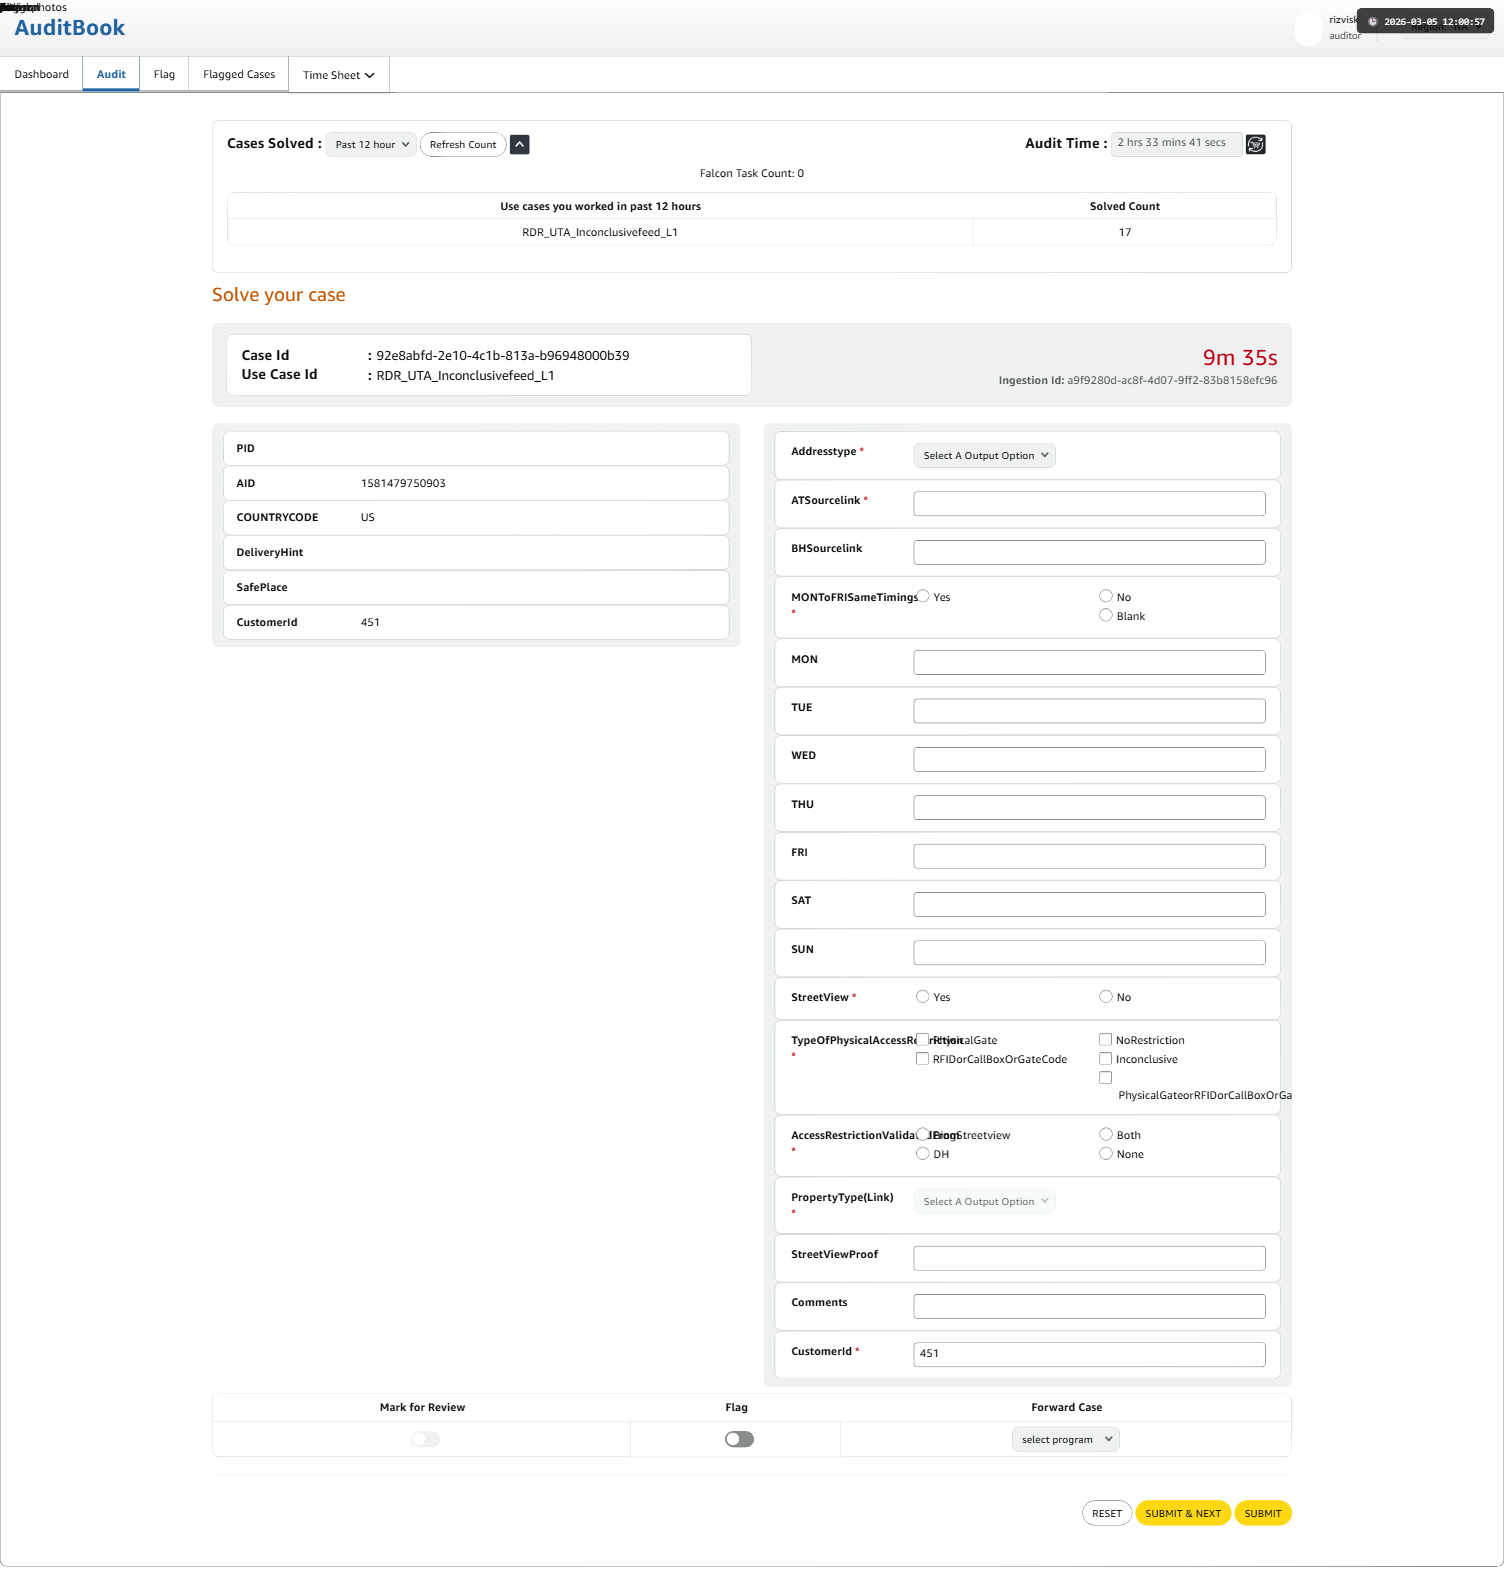
Task: Focus the ATSourcelink input field
Action: click(1089, 504)
